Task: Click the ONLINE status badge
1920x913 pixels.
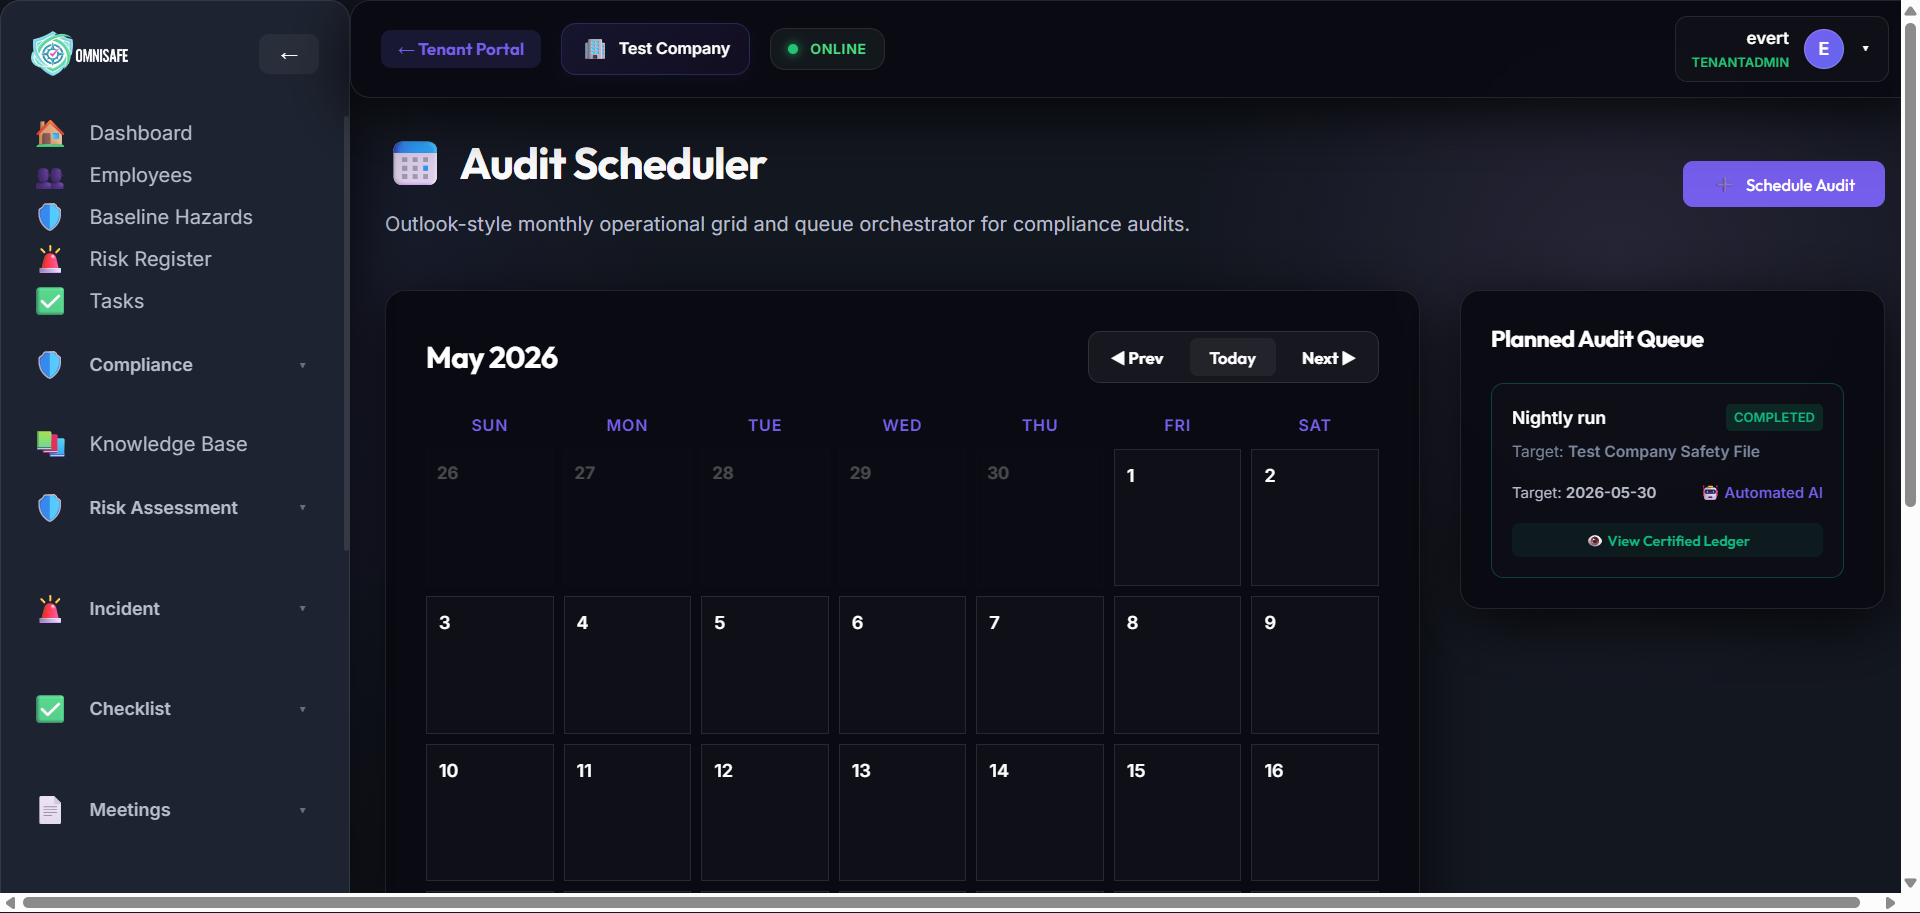Action: pos(827,49)
